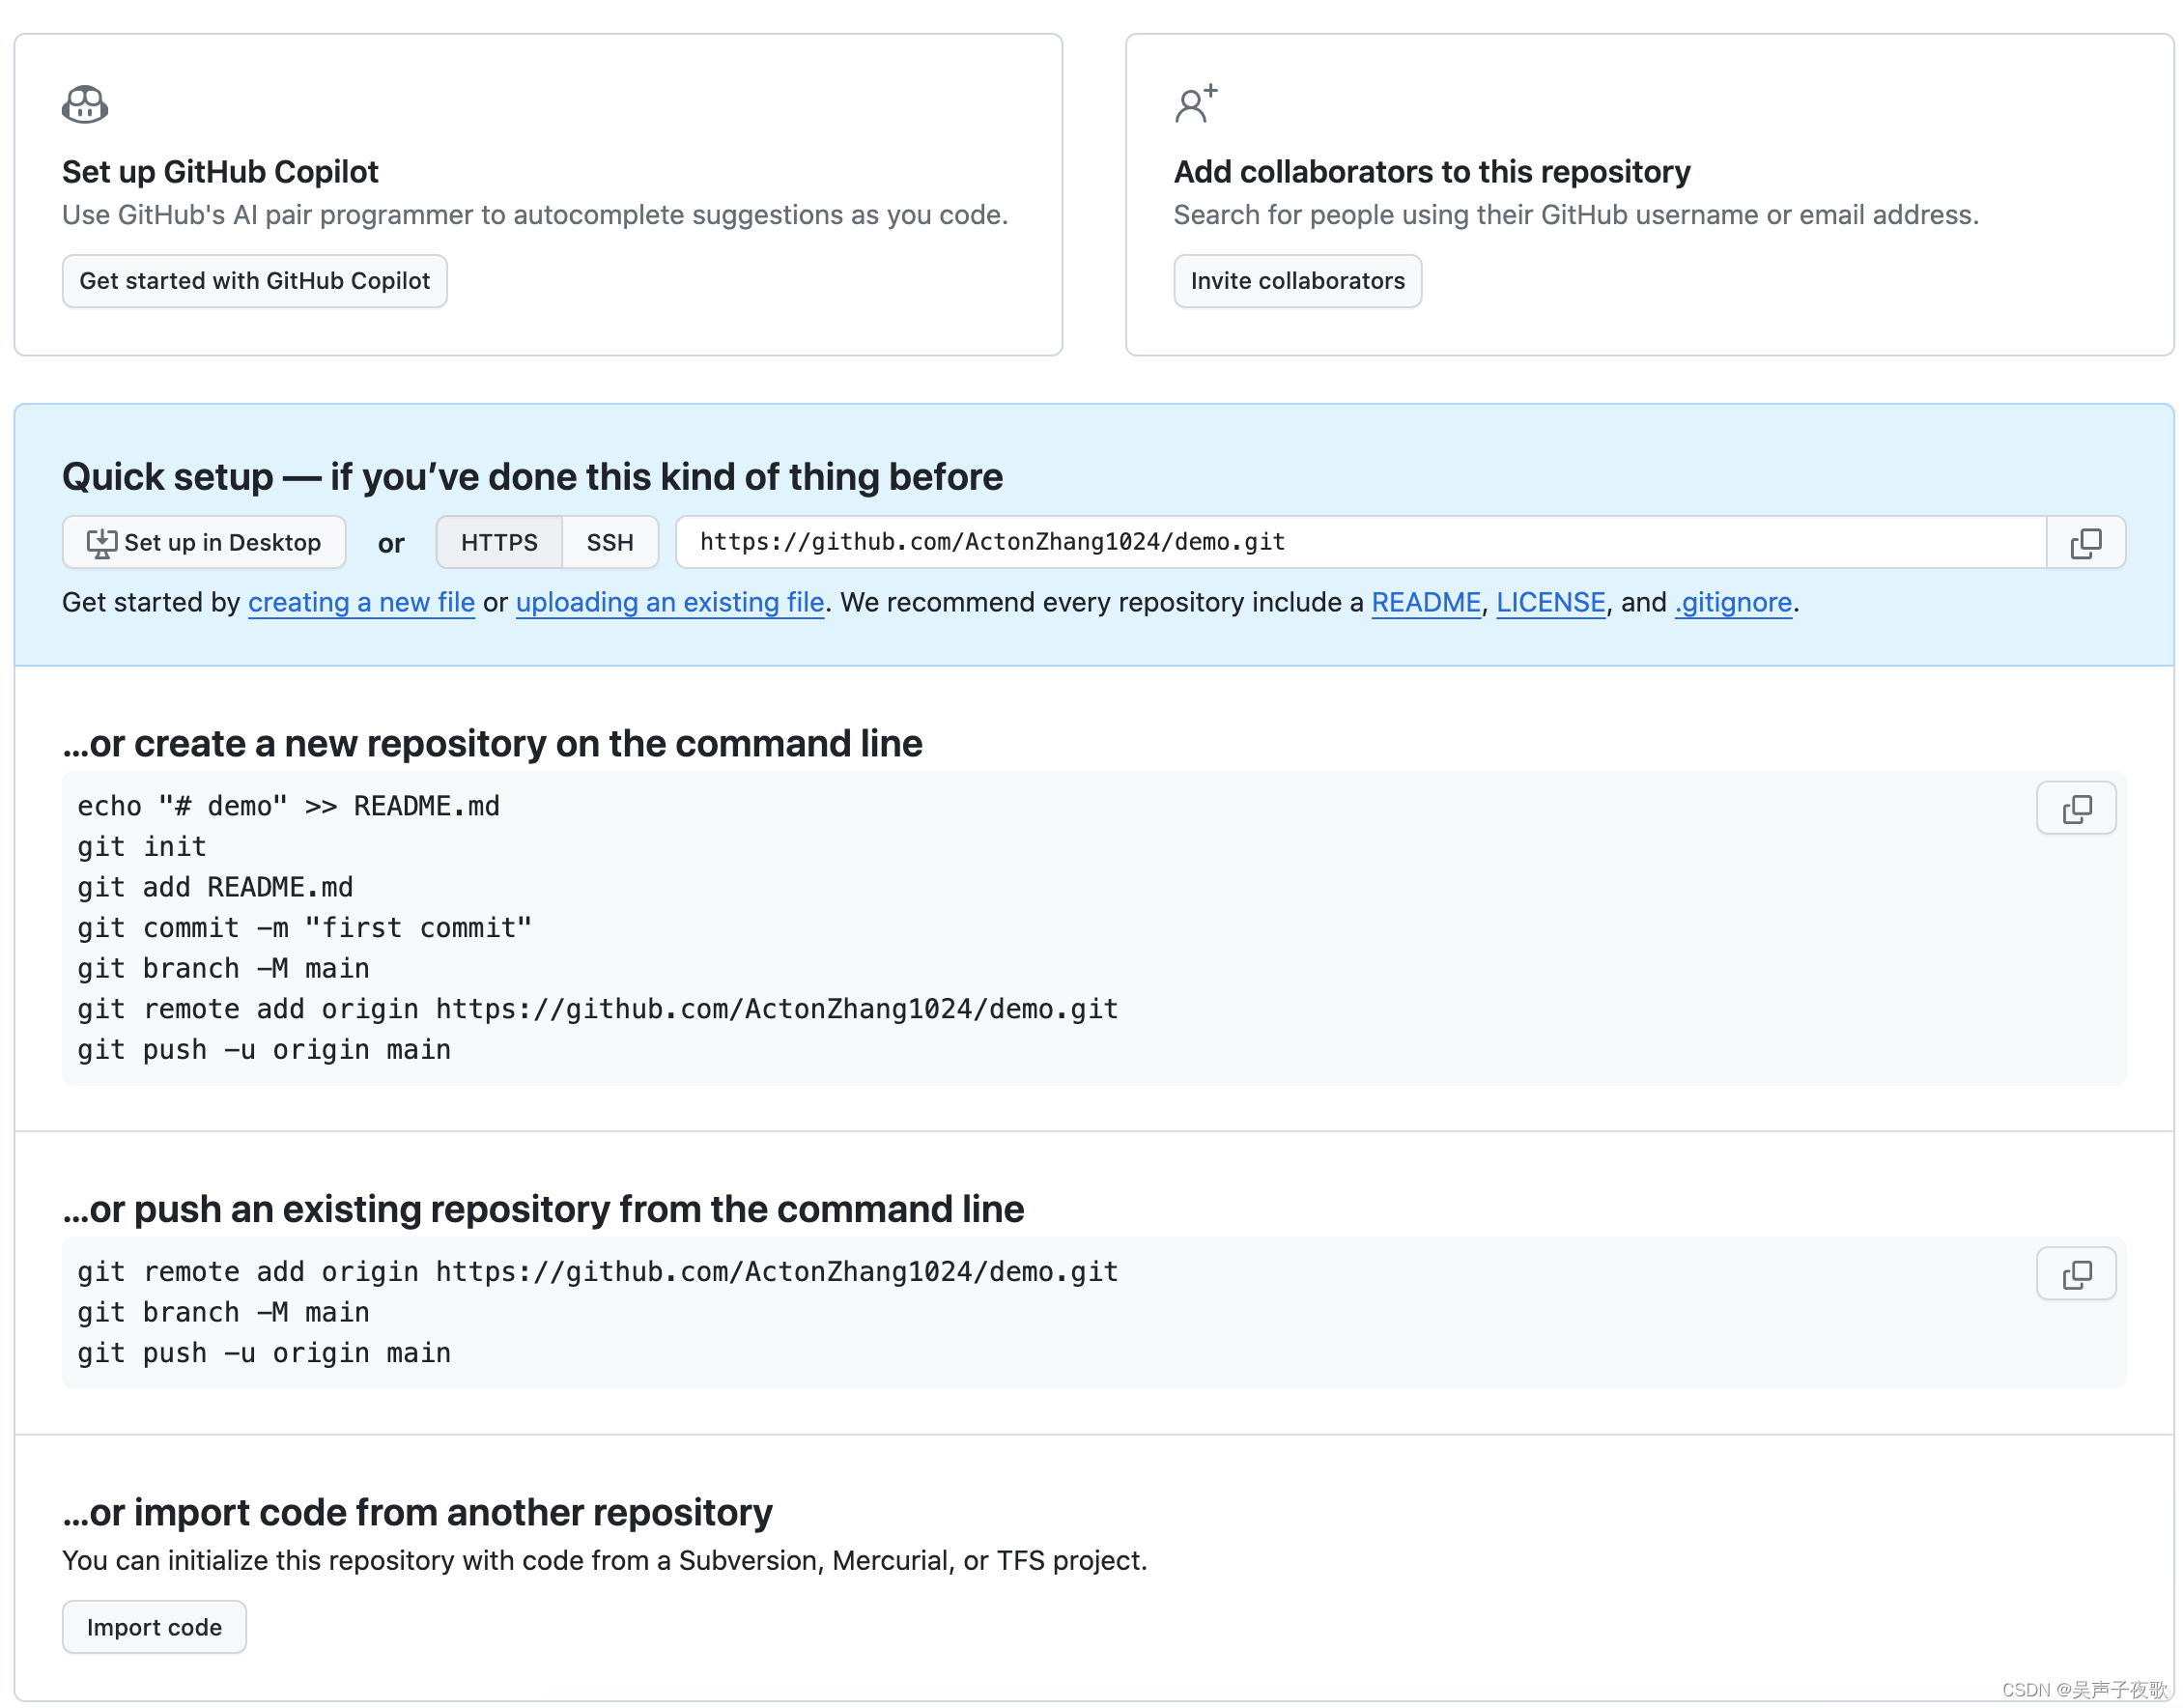Screen dimensions: 2183x1708
Task: Click the 'git init' command line
Action: 142,847
